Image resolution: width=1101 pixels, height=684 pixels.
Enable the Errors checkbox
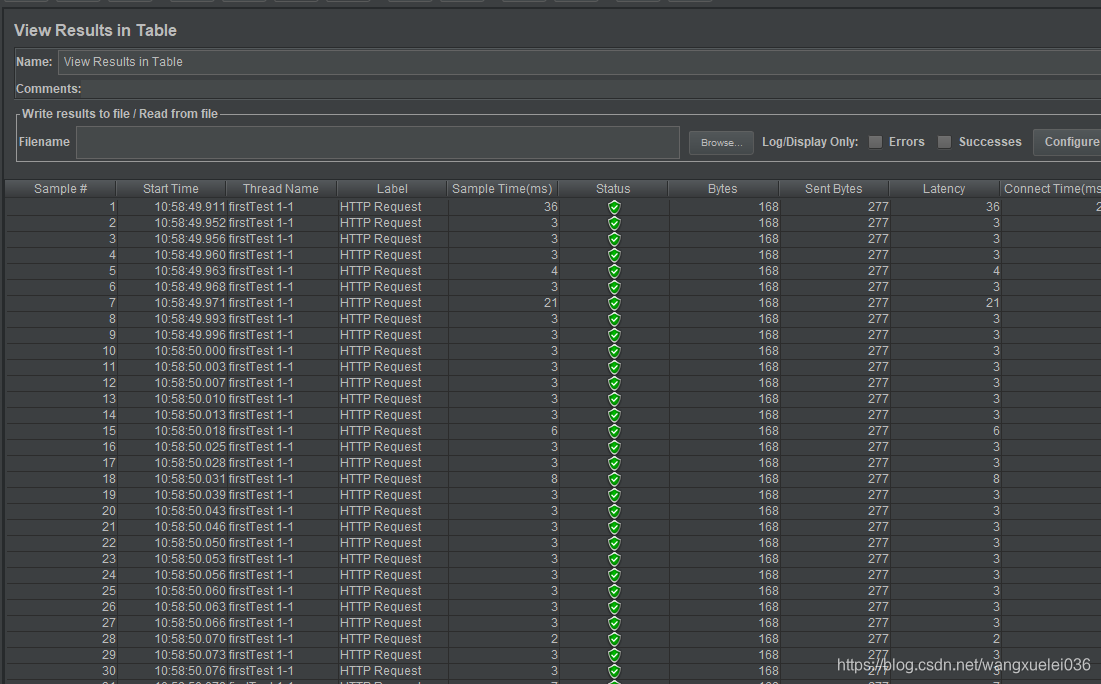(x=876, y=142)
